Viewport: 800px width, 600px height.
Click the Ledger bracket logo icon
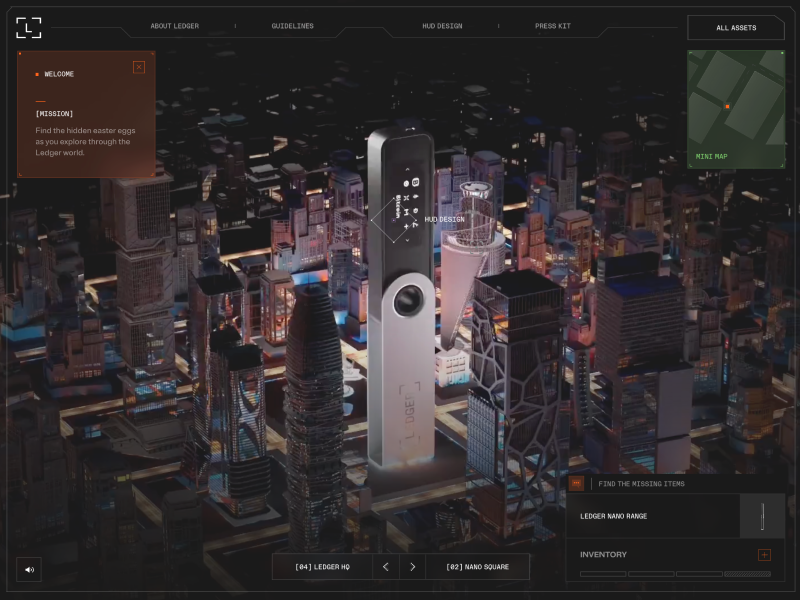pyautogui.click(x=29, y=28)
